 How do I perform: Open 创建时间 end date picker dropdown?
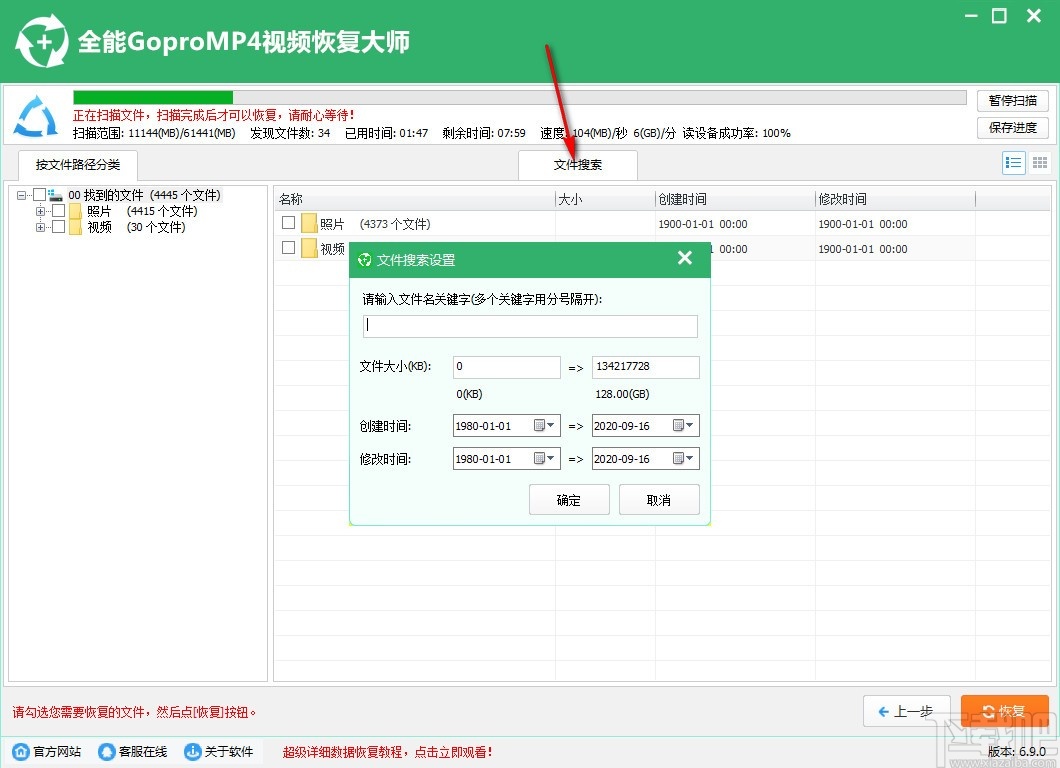tap(683, 425)
